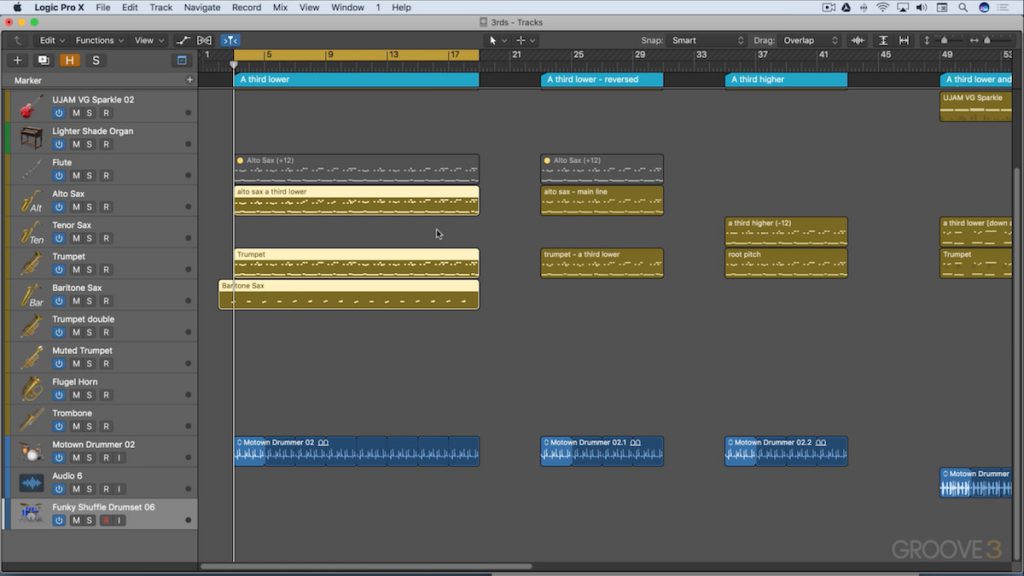
Task: Go back using the up-level arrow
Action: coord(17,40)
